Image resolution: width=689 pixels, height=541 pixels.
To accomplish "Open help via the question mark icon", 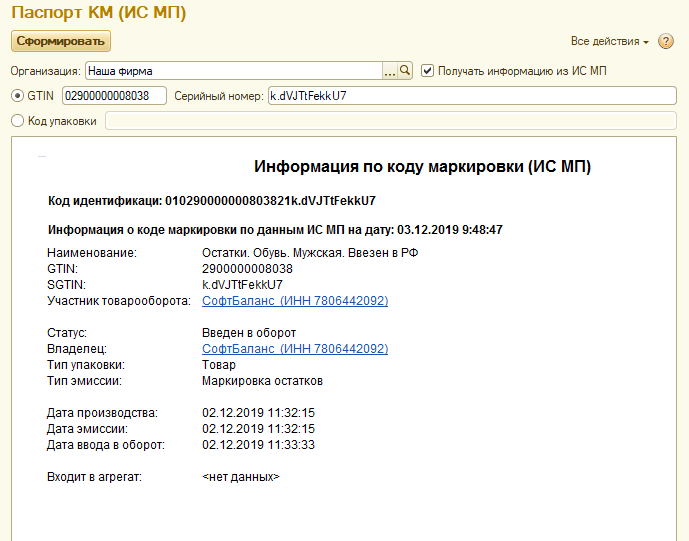I will coord(666,41).
